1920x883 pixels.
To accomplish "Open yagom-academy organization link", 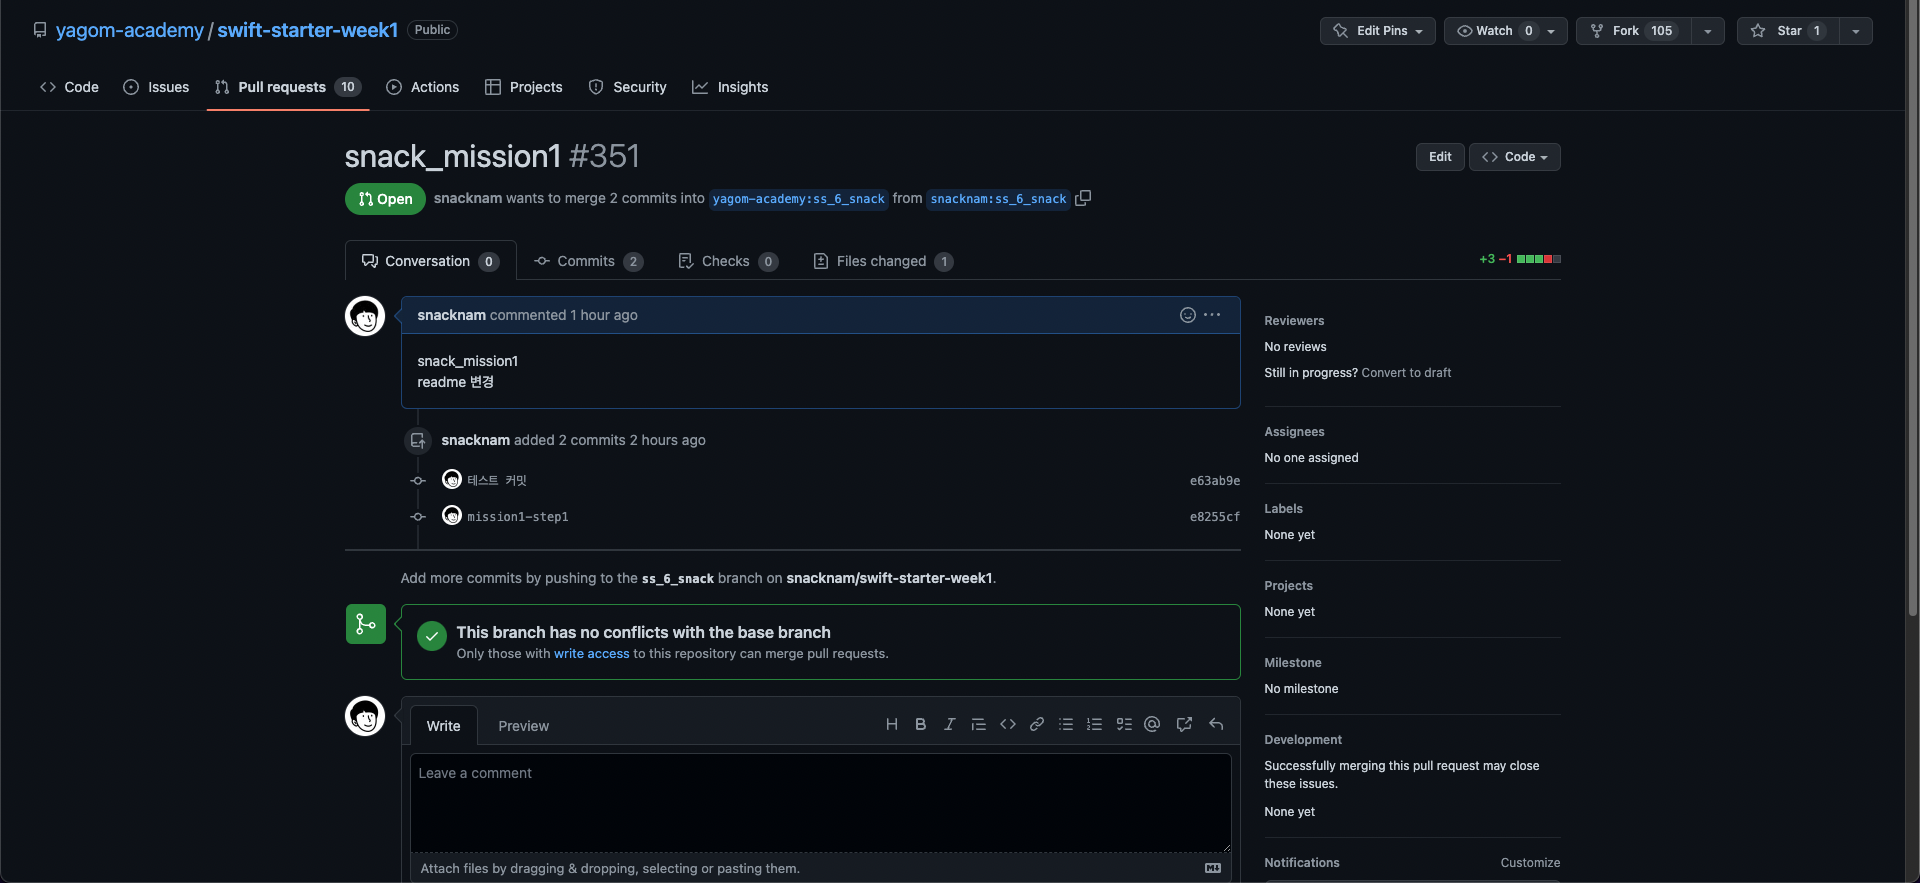I will point(129,30).
